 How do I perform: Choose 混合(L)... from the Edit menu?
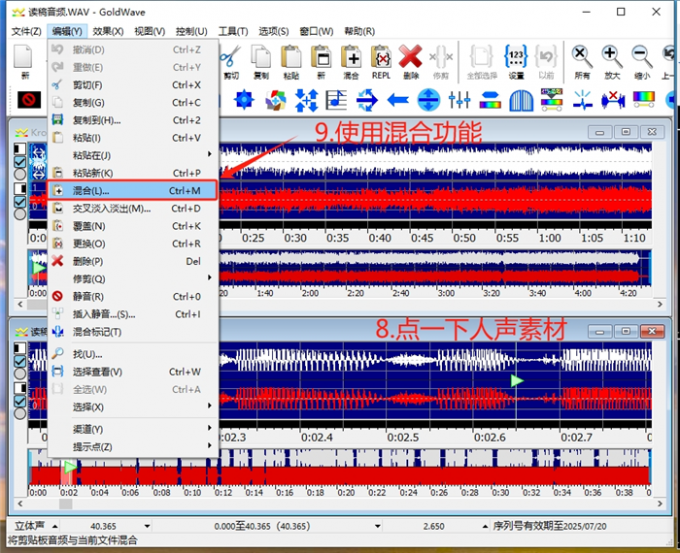tap(133, 190)
